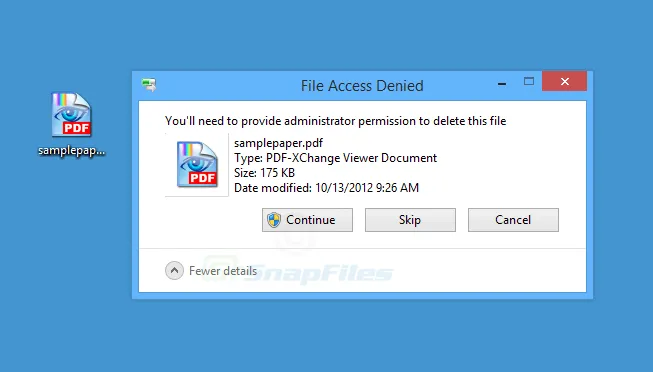
Task: Click Continue to grant administrator permission
Action: click(307, 220)
